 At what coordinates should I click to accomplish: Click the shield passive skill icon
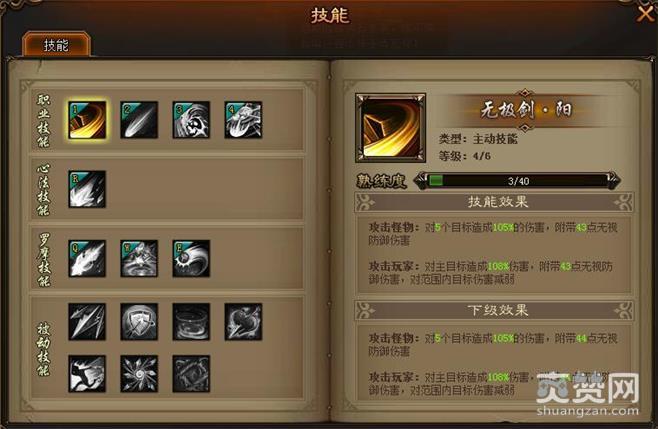pos(139,322)
